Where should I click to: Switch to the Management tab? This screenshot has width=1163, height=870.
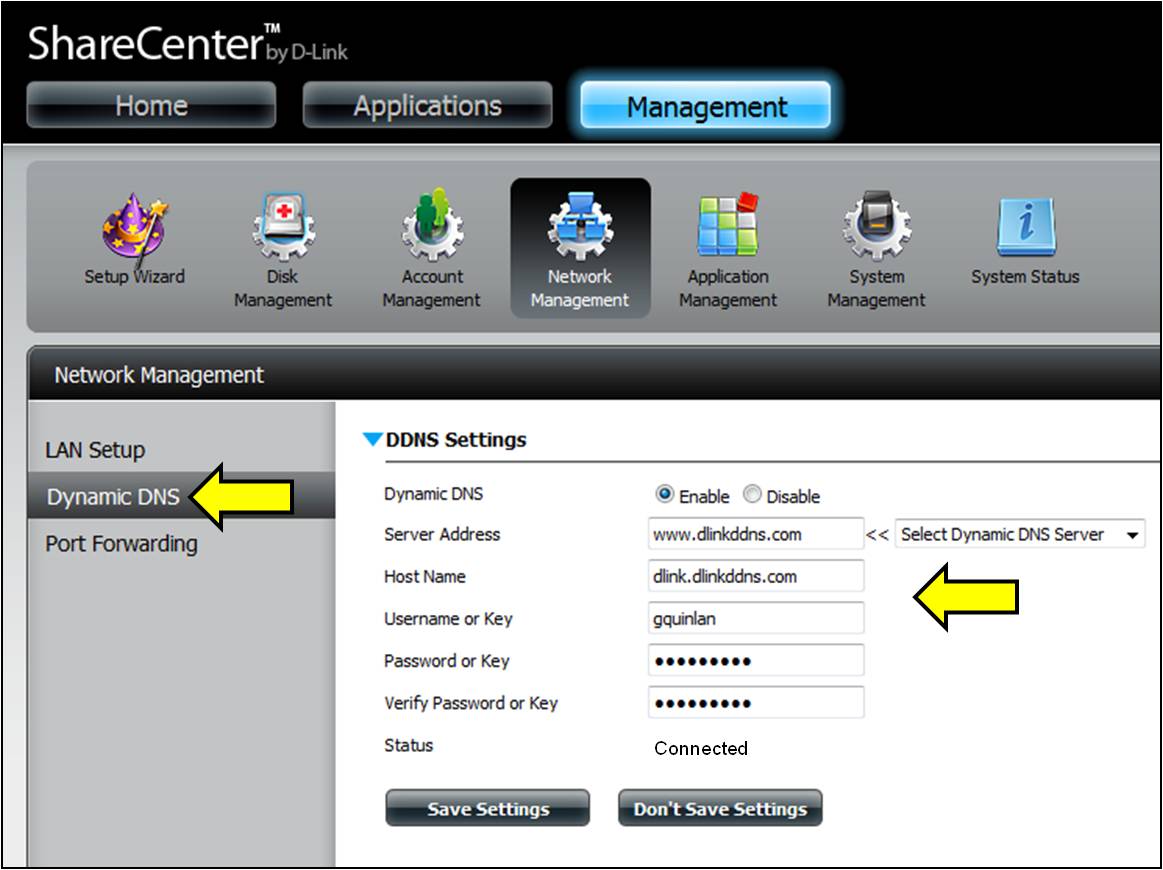(x=705, y=105)
